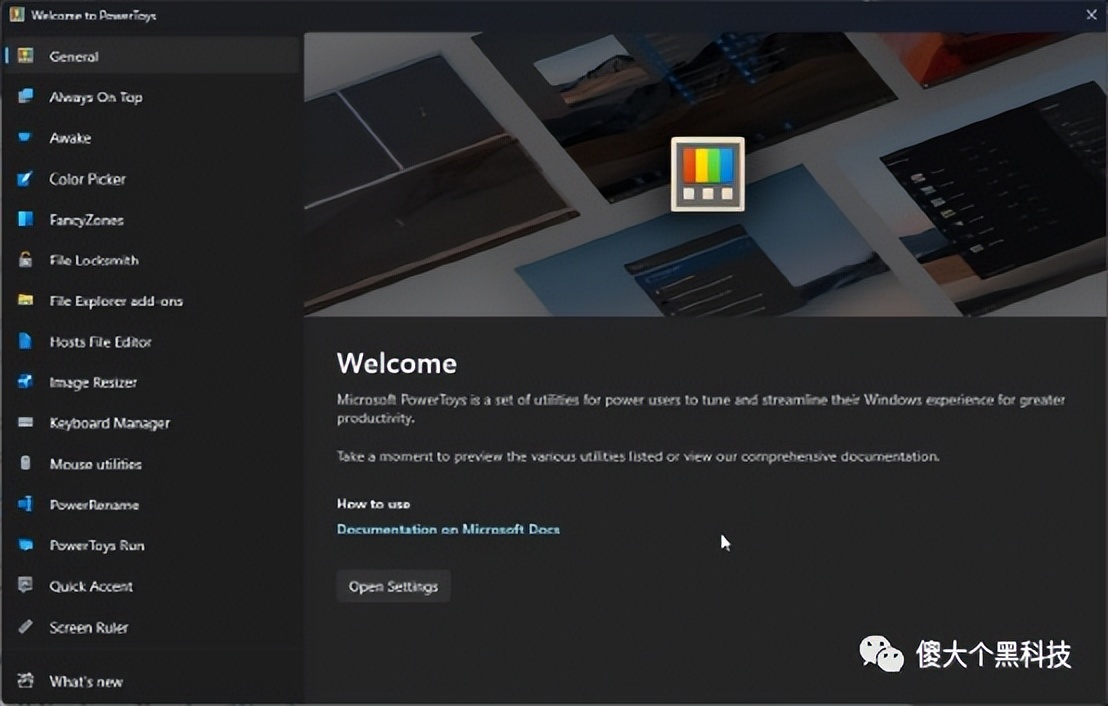Click the PowerToys Run icon

pyautogui.click(x=25, y=545)
